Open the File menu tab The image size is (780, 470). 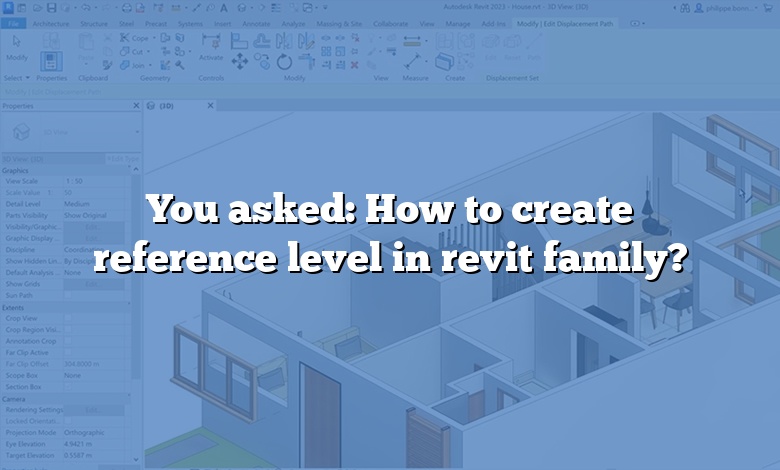(13, 23)
